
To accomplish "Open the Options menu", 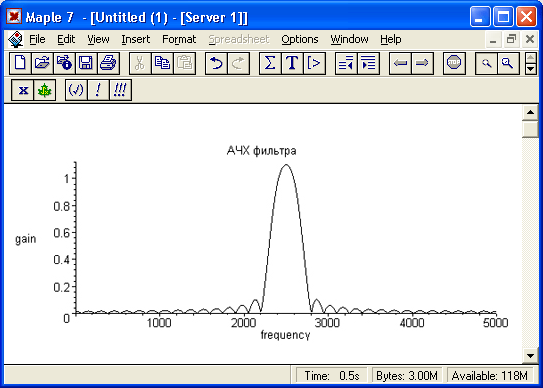I will [x=300, y=39].
